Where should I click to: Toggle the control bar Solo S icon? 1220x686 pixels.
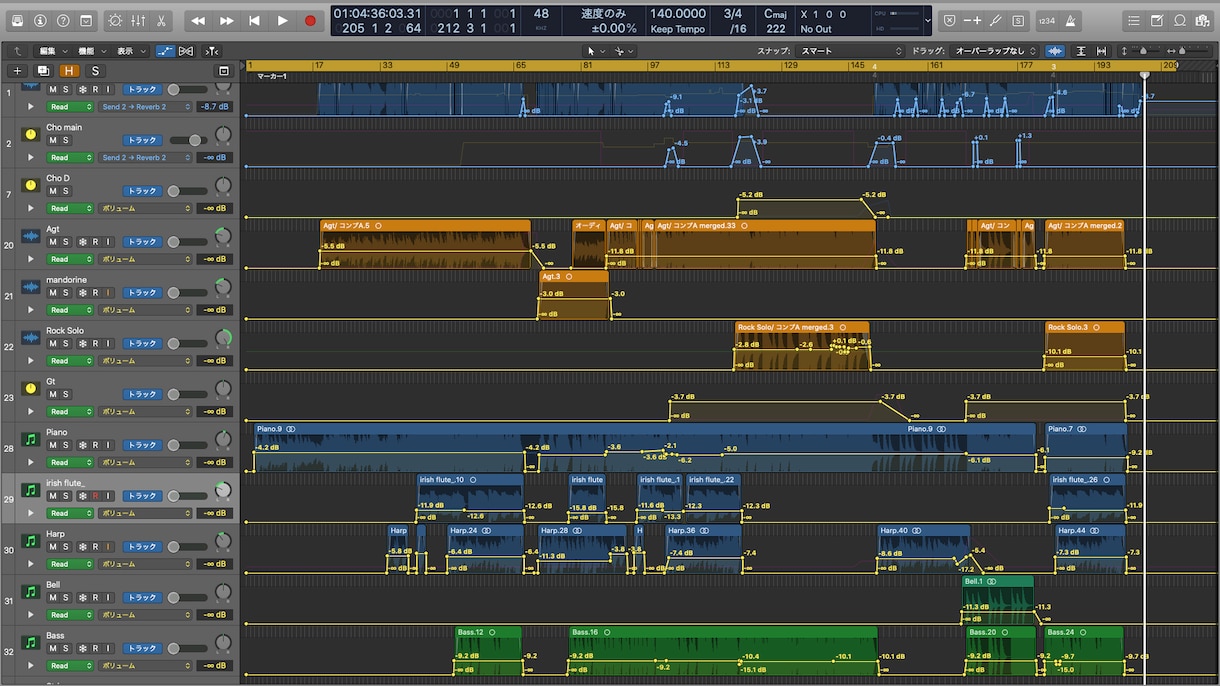1018,20
